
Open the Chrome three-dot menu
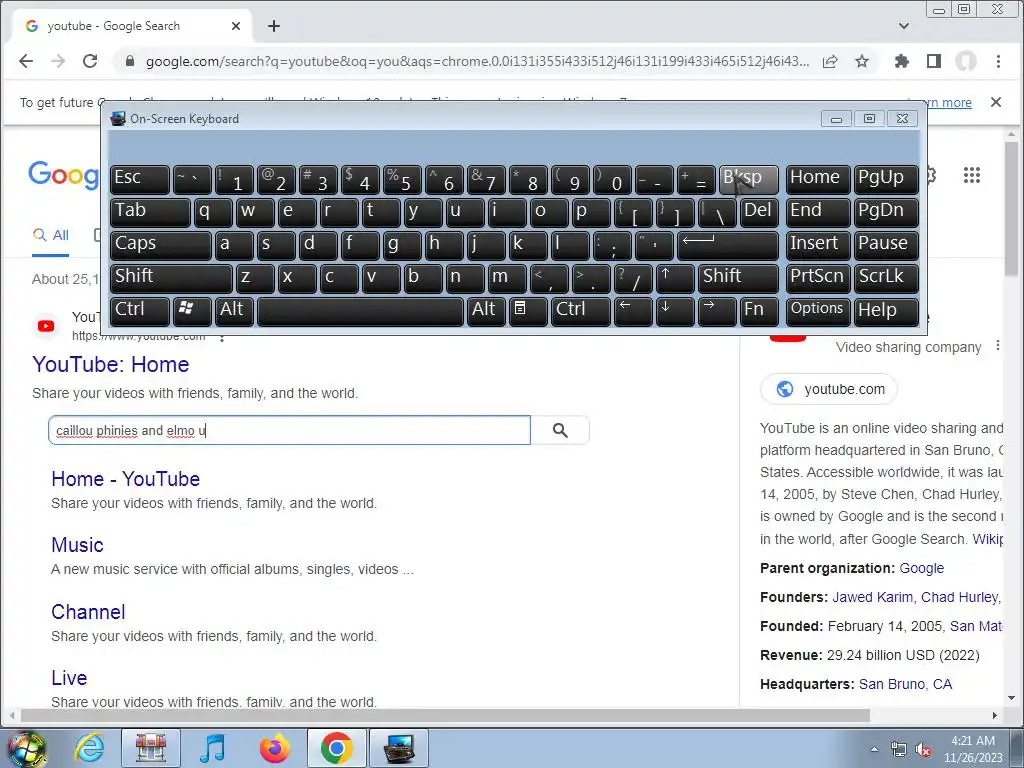[998, 61]
